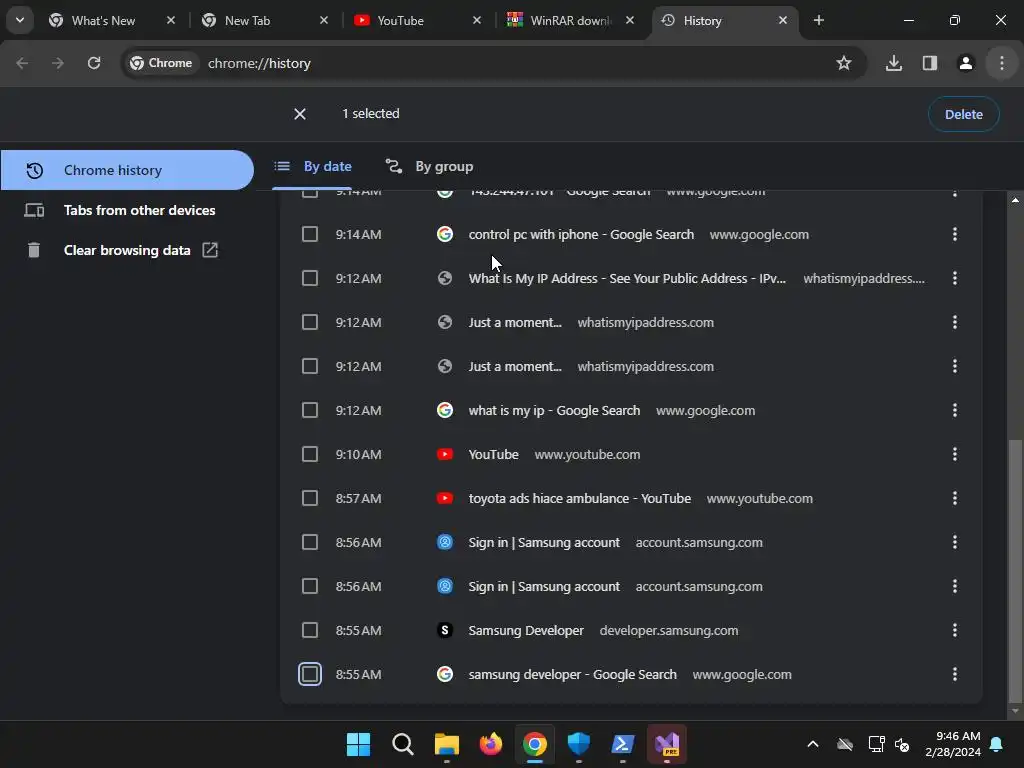
Task: Open Clear browsing data
Action: [x=127, y=250]
